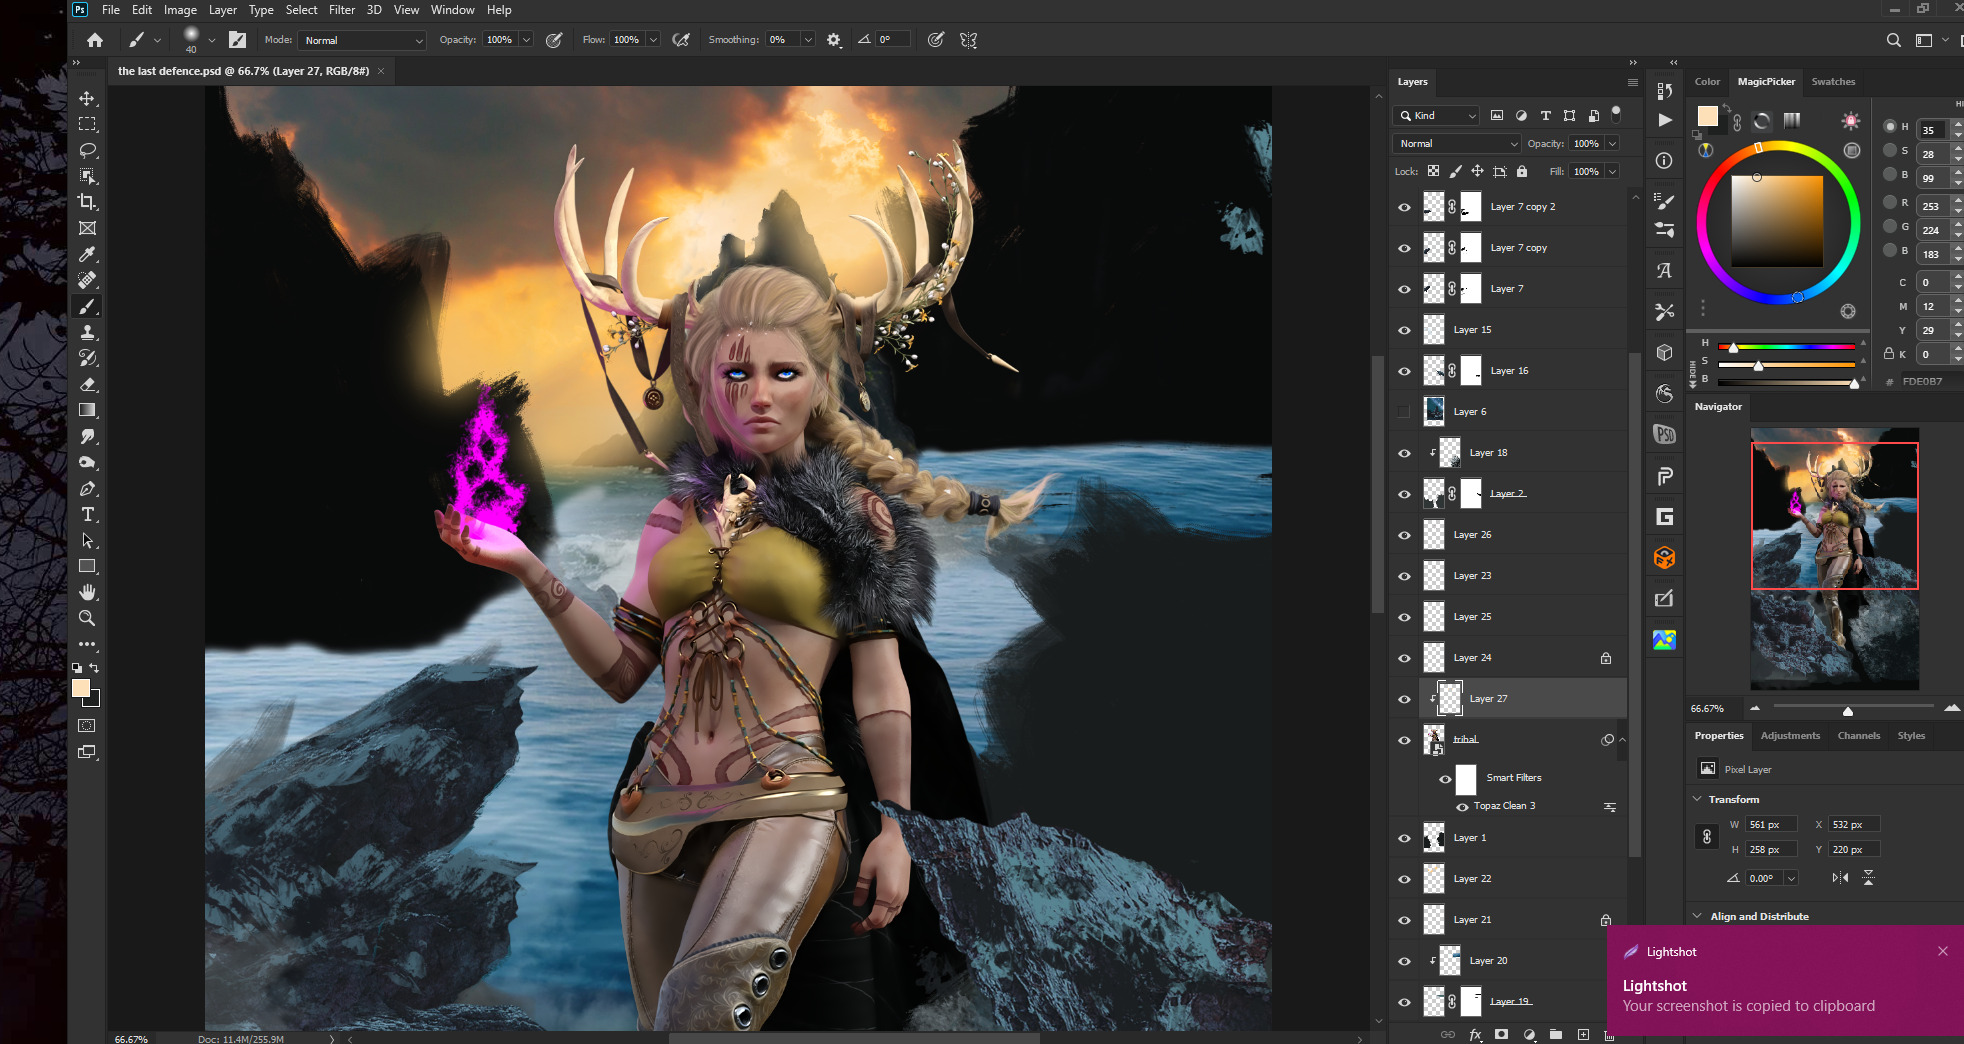Switch to the Channels tab
Image resolution: width=1964 pixels, height=1044 pixels.
point(1859,736)
